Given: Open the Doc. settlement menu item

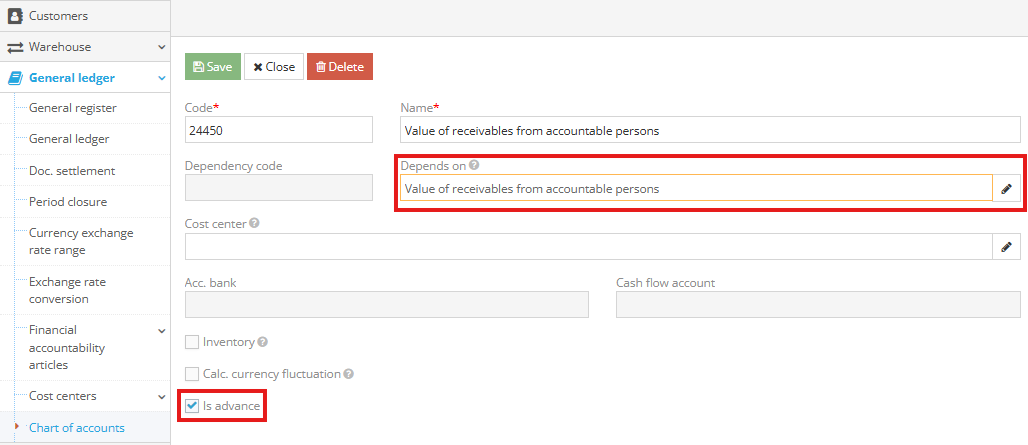Looking at the screenshot, I should 72,171.
